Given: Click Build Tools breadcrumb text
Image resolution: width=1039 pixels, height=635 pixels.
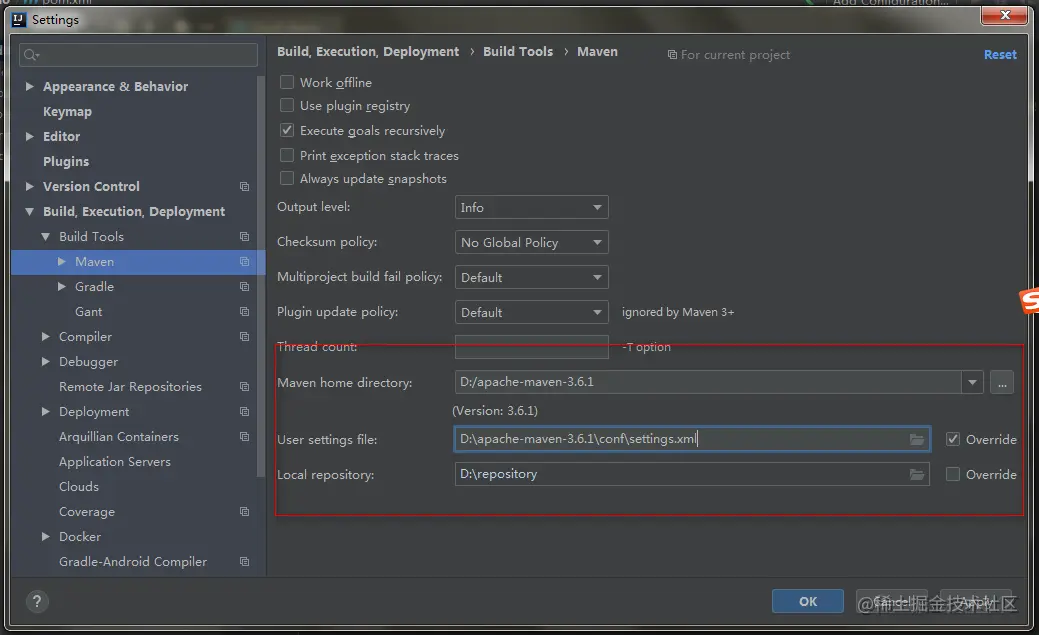Looking at the screenshot, I should pyautogui.click(x=518, y=52).
